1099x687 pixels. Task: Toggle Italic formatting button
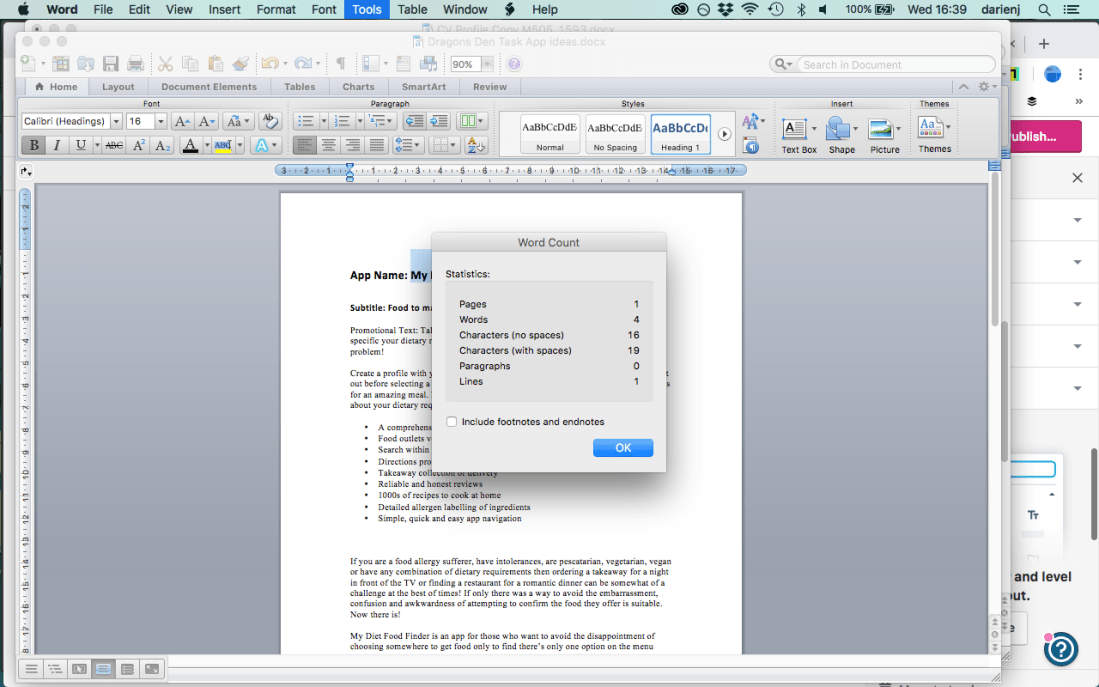pyautogui.click(x=57, y=146)
